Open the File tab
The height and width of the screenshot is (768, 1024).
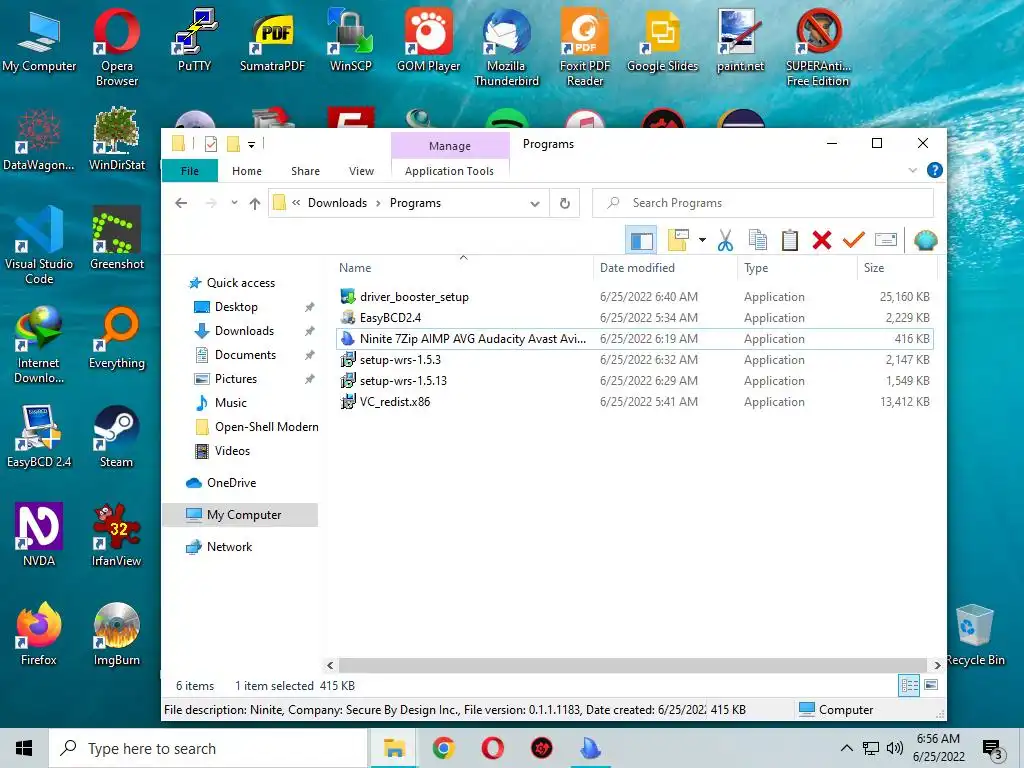pos(189,171)
